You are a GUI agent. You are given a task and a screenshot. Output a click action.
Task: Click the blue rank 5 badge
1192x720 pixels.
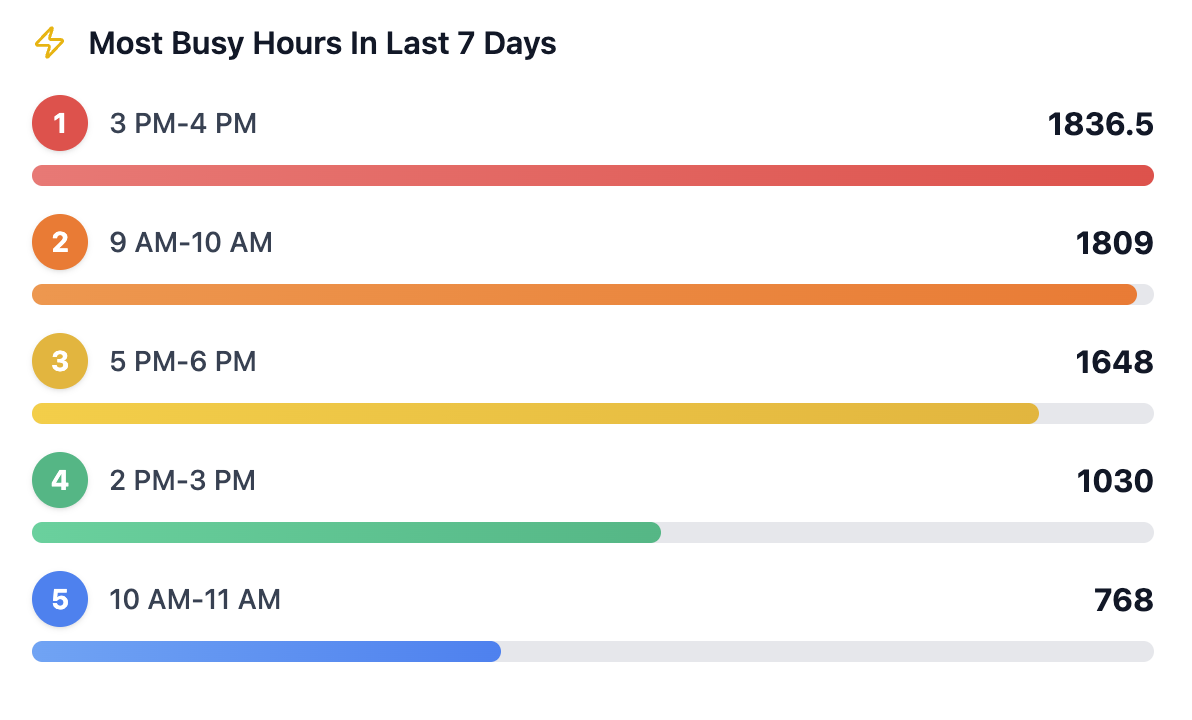click(60, 599)
